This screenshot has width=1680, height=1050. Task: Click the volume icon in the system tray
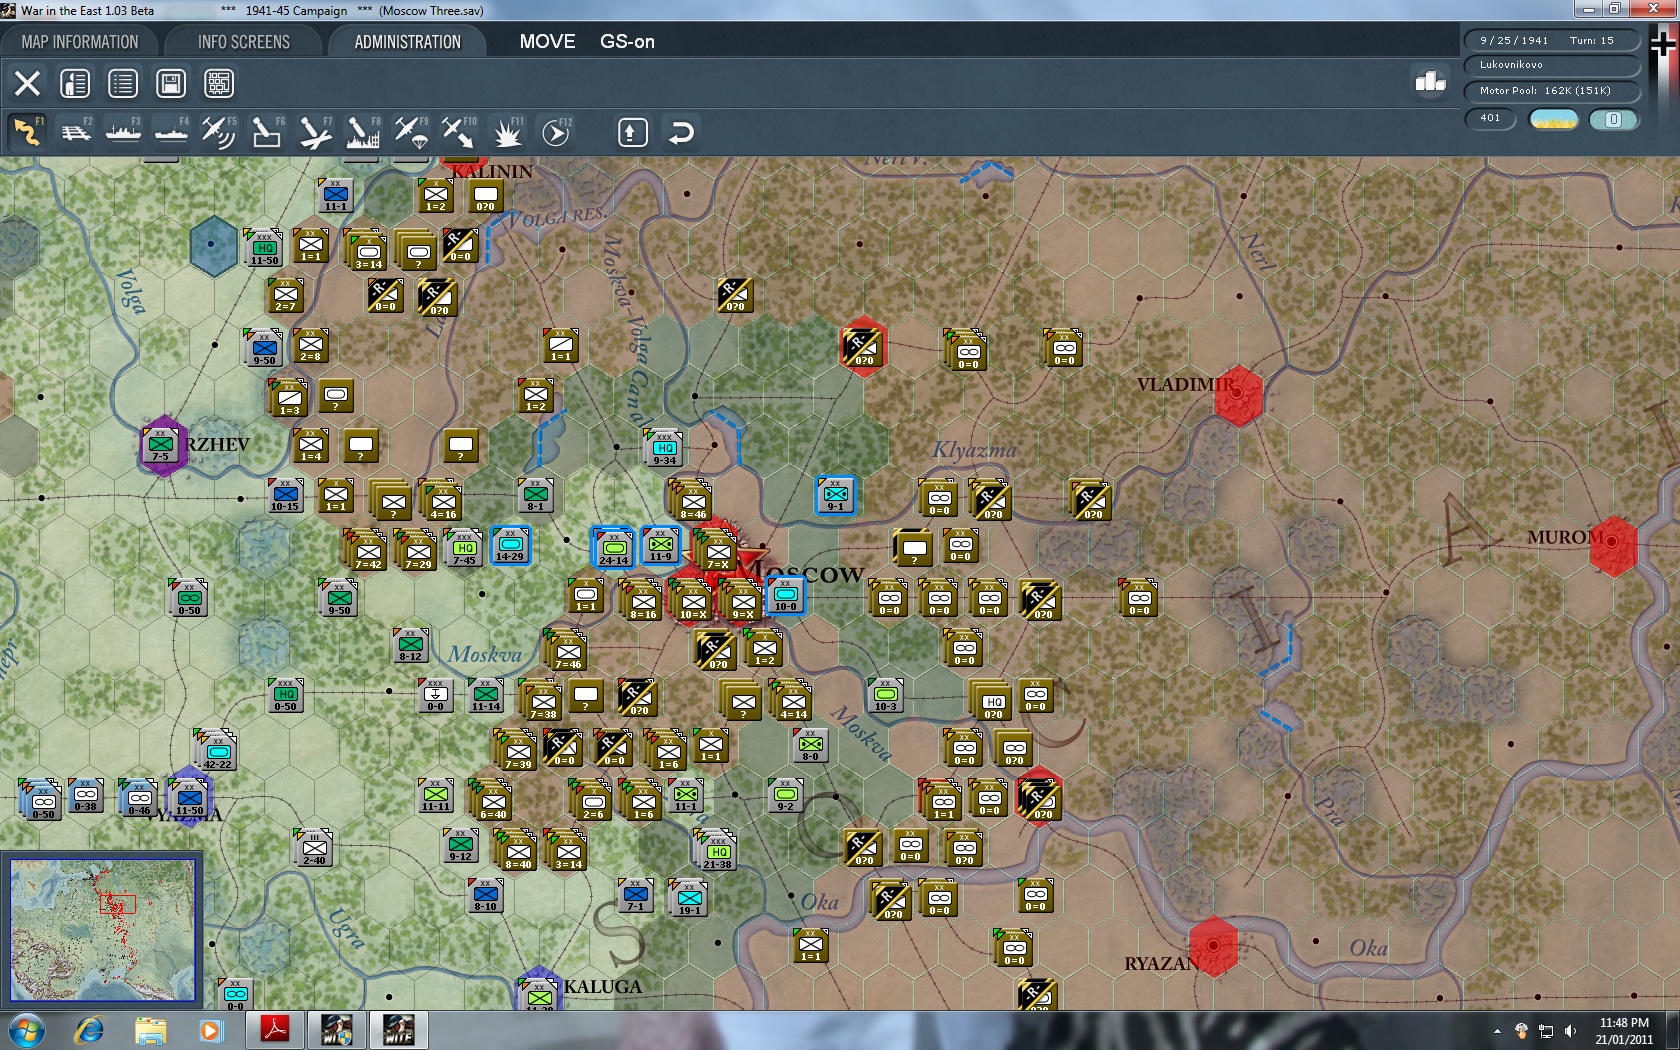[x=1570, y=1031]
